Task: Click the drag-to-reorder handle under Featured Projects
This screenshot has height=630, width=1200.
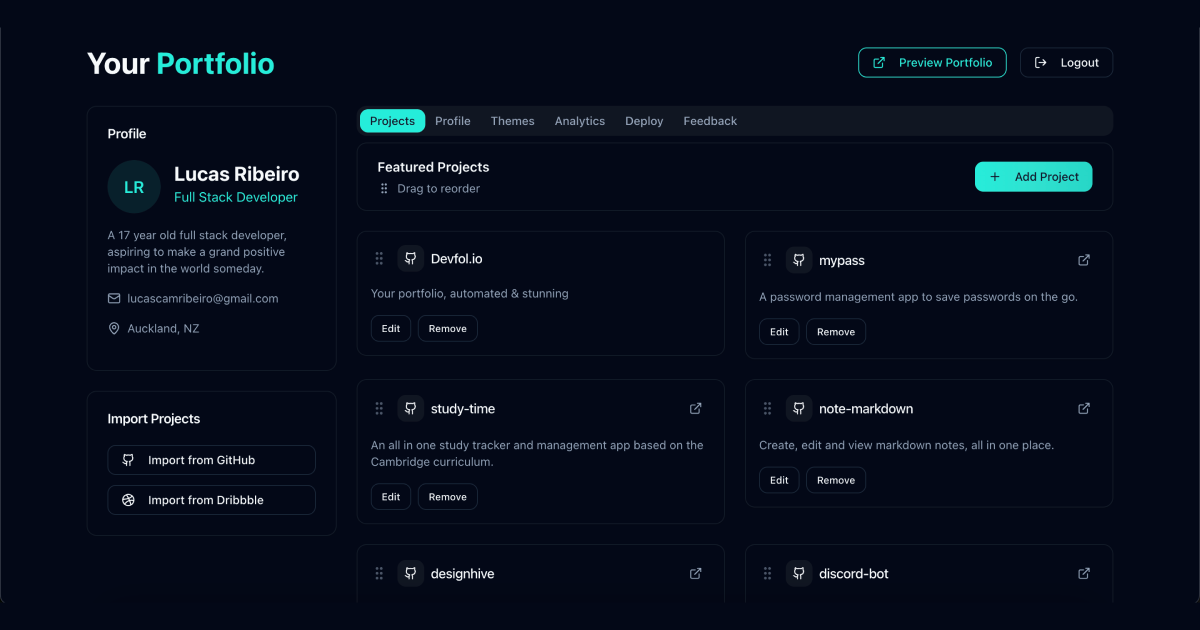Action: click(x=384, y=188)
